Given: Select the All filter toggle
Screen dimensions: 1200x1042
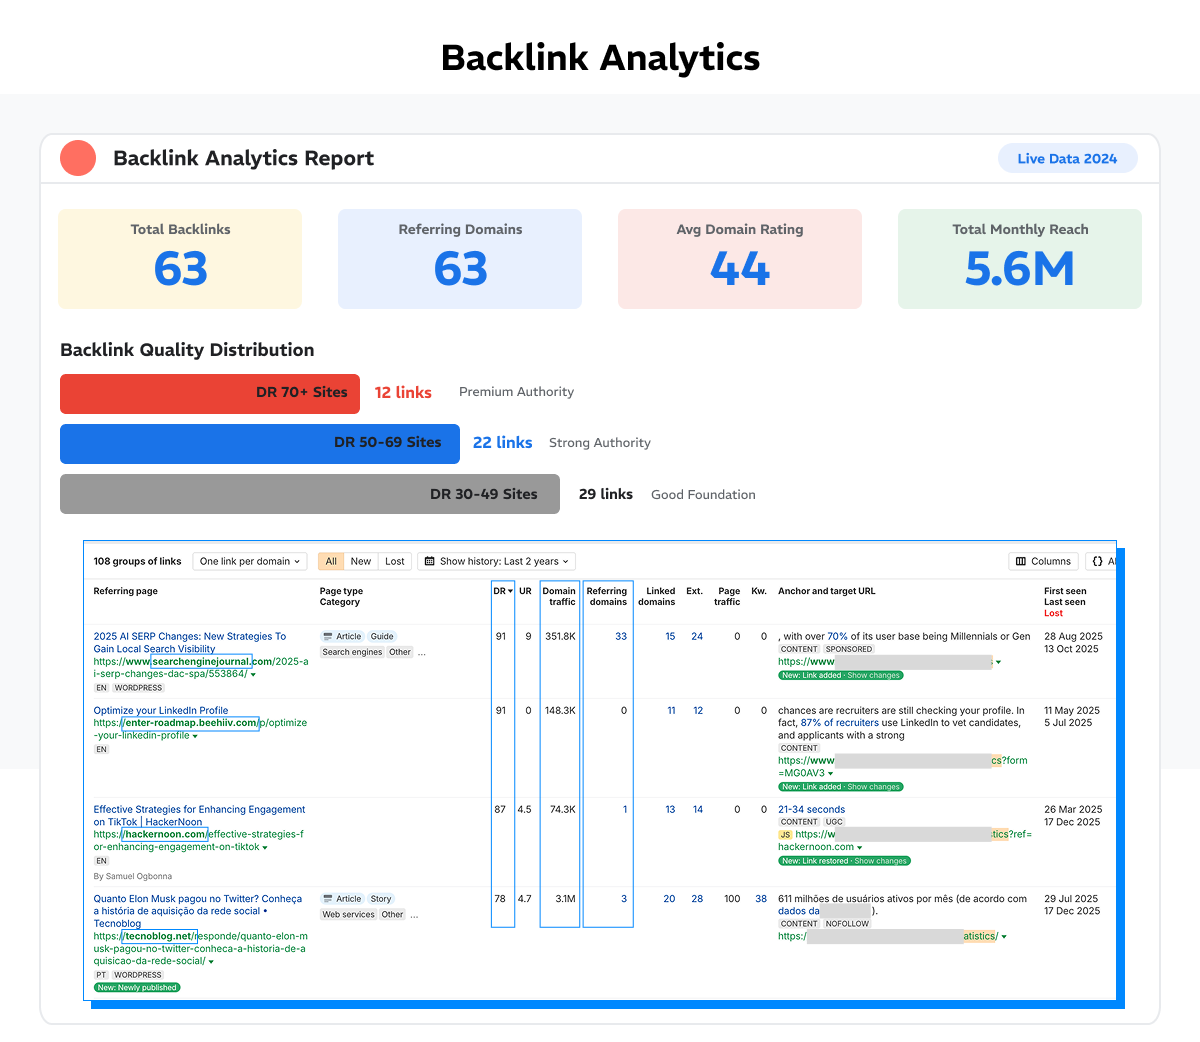Looking at the screenshot, I should click(331, 562).
